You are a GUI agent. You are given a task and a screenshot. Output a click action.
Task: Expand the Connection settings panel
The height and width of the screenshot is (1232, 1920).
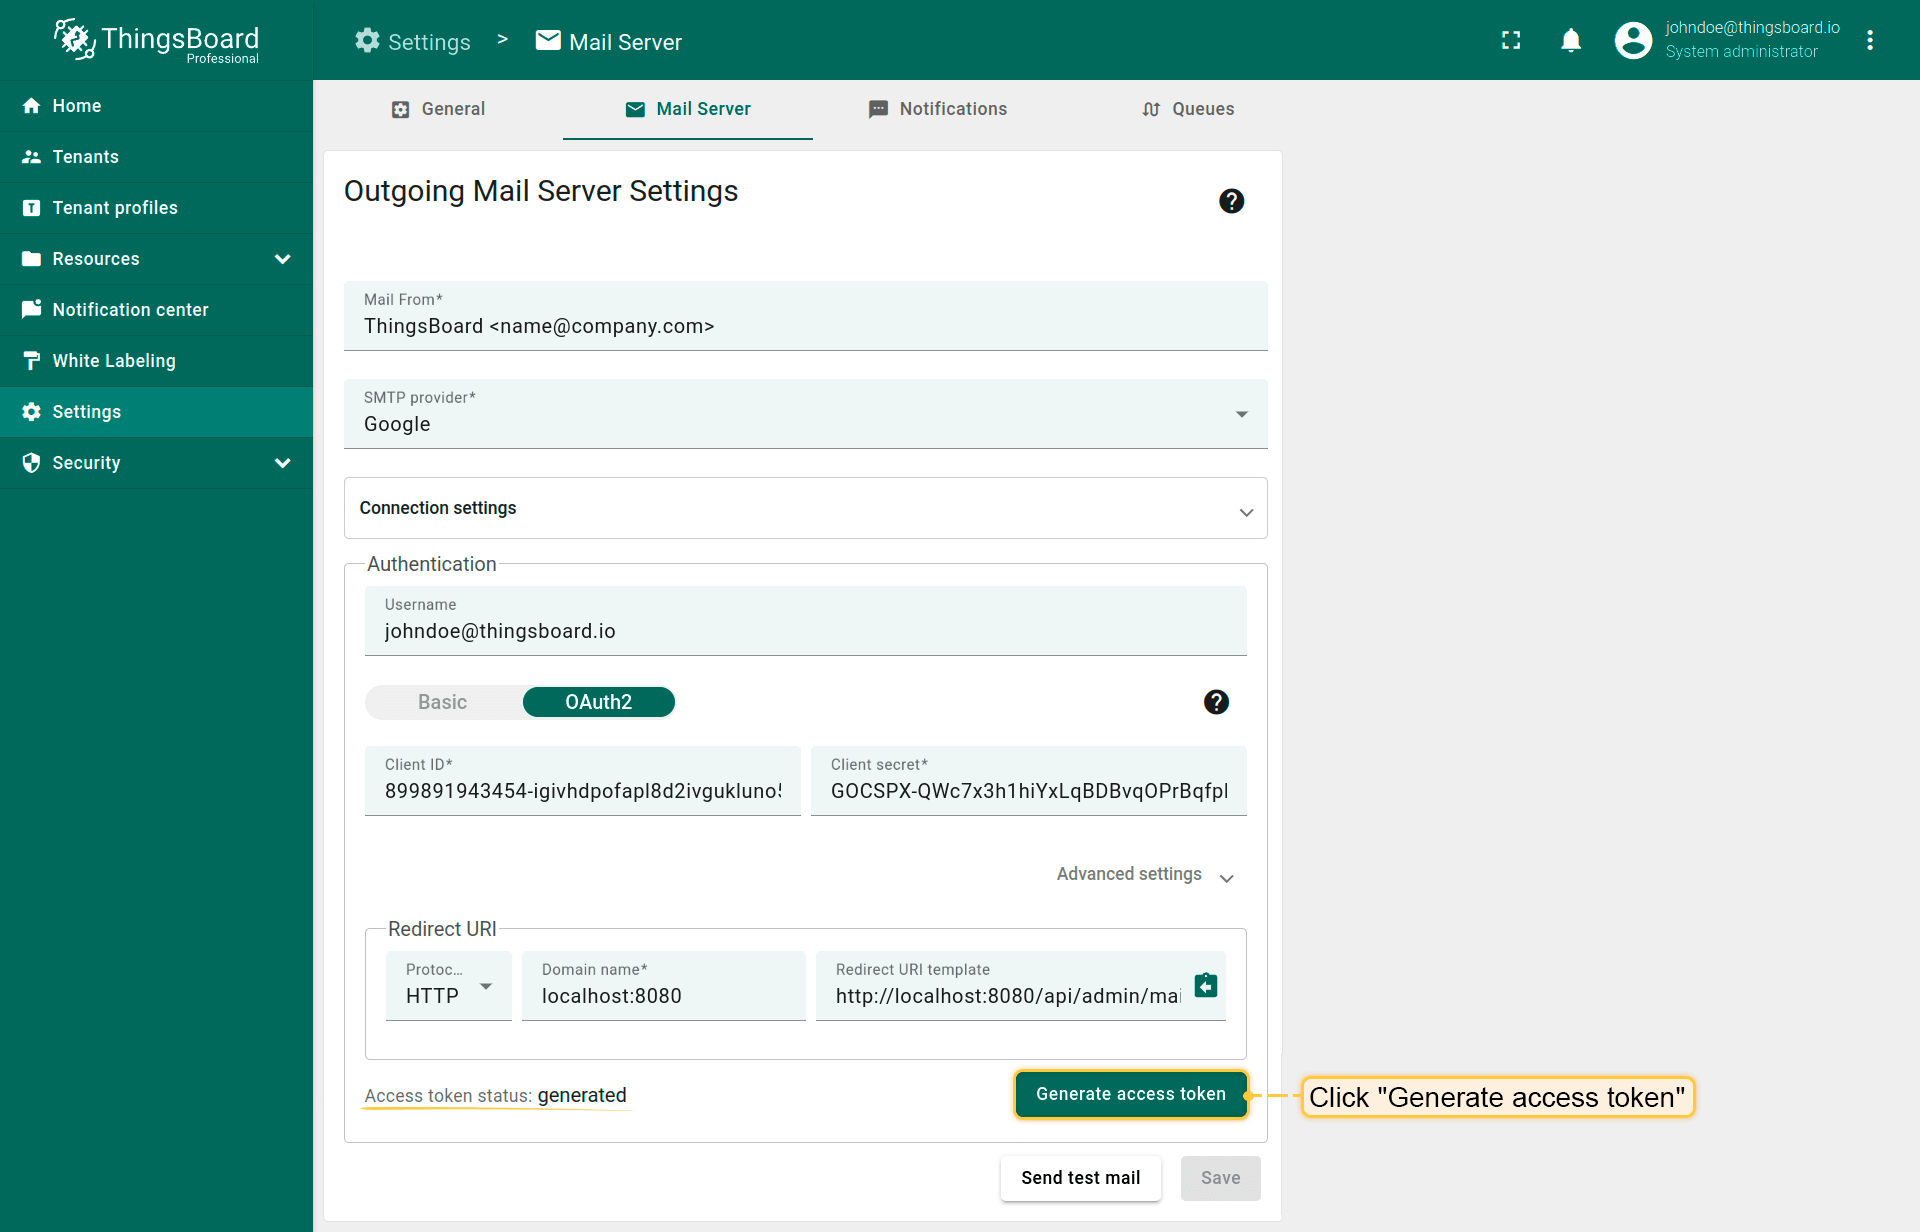[805, 508]
